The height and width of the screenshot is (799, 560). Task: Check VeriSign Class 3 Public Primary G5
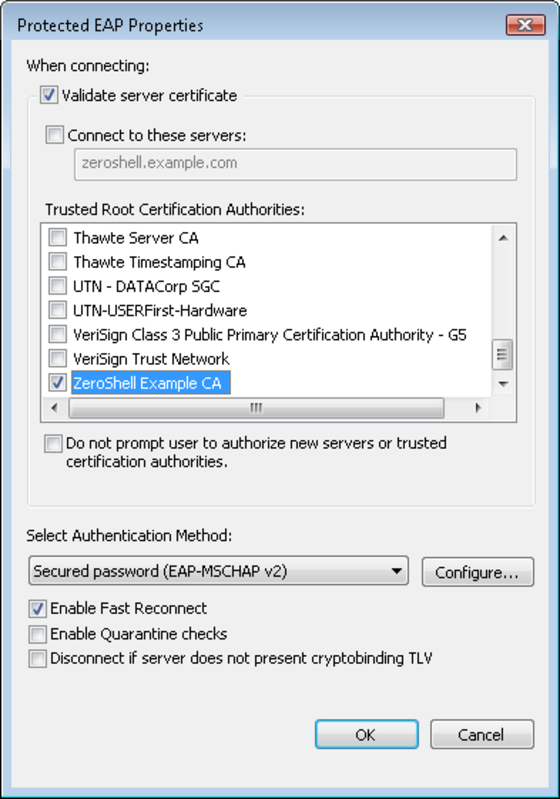point(58,334)
